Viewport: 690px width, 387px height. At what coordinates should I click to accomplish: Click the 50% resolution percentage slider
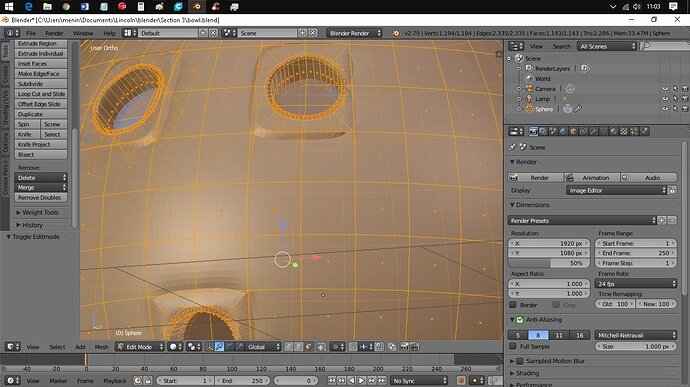(549, 263)
